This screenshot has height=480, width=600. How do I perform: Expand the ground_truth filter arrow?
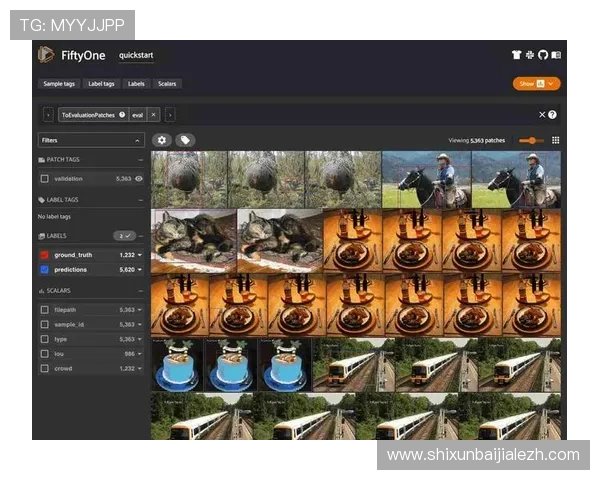[x=140, y=255]
